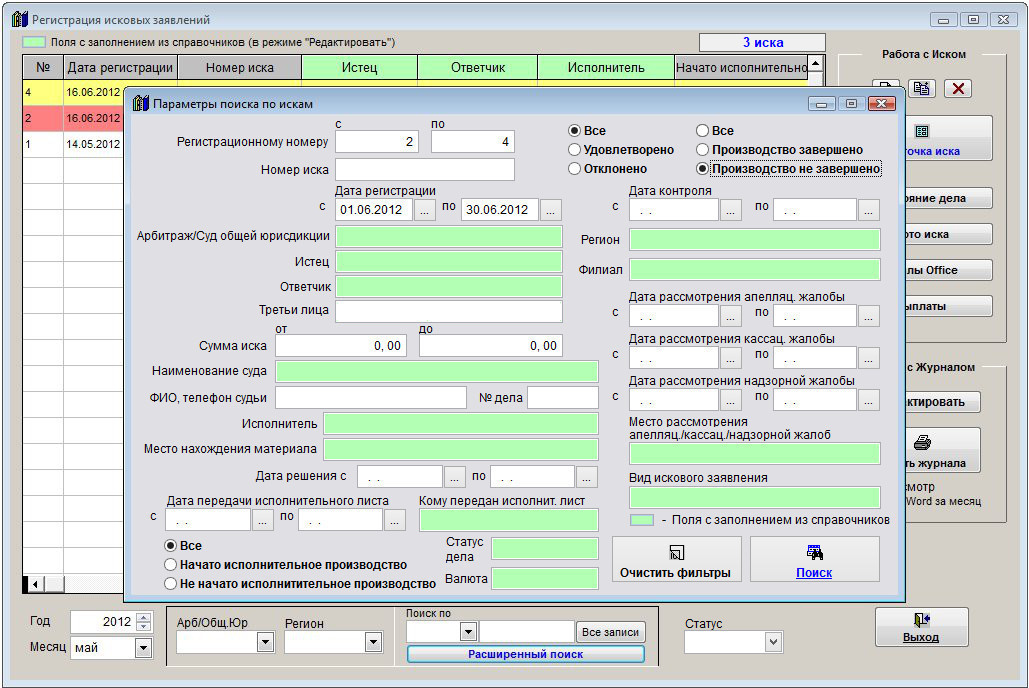Screen dimensions: 1029x688
Task: Select the Производство завершено radio option
Action: pyautogui.click(x=703, y=150)
